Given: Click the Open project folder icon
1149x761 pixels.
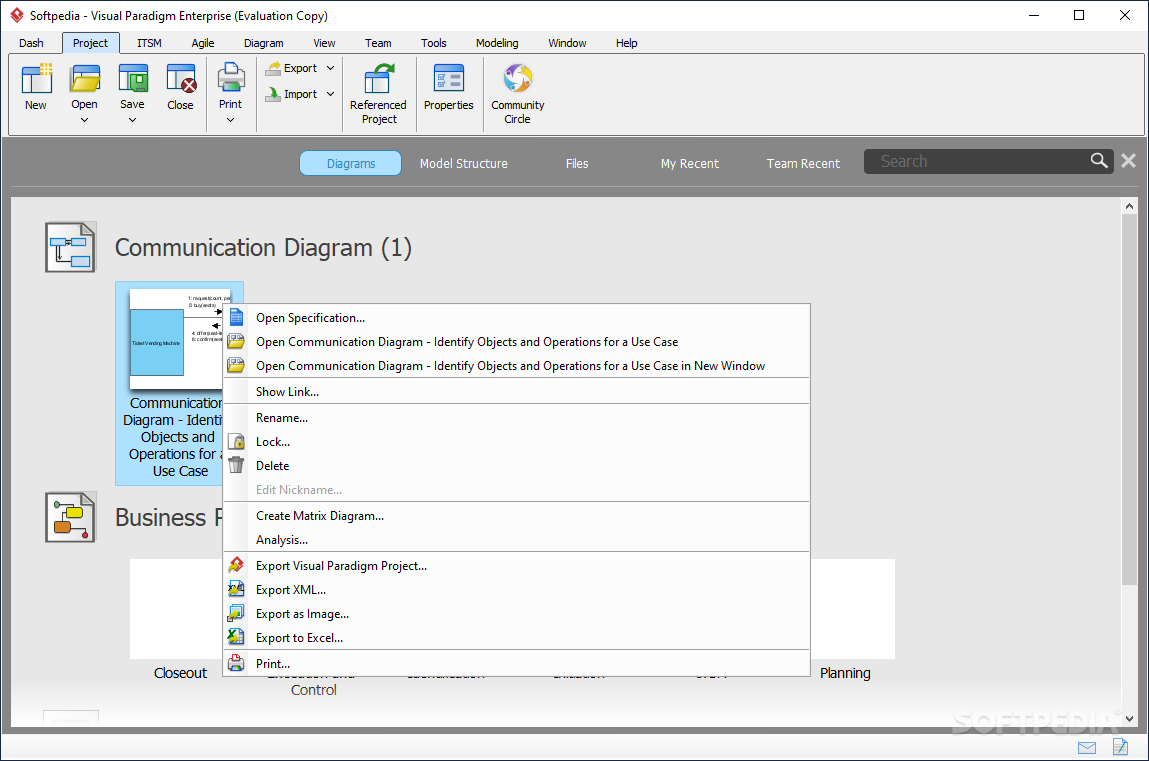Looking at the screenshot, I should [84, 79].
